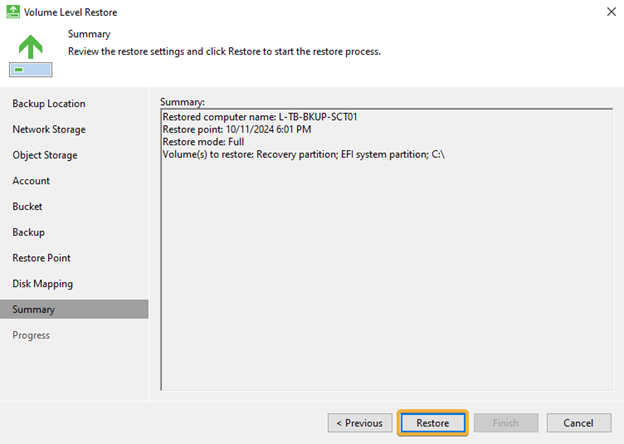
Task: Click inside the Summary text box
Action: click(x=386, y=249)
